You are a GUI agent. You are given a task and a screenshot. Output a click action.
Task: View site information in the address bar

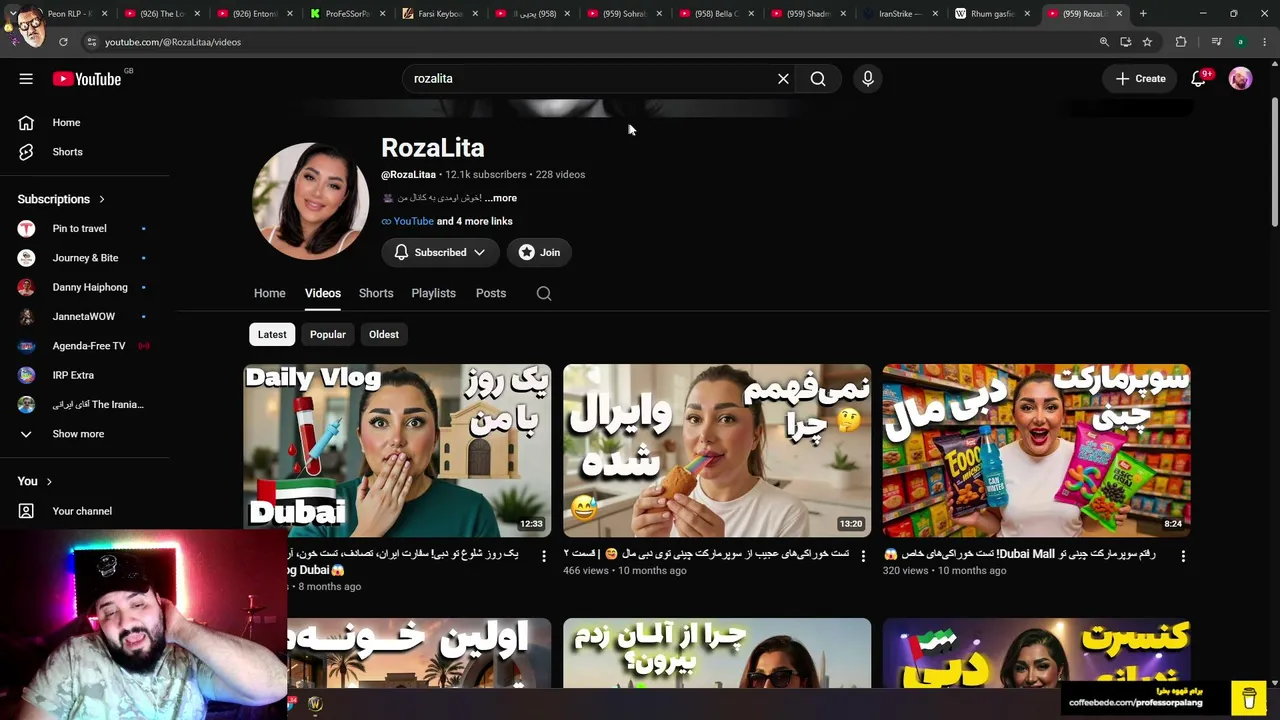point(91,42)
